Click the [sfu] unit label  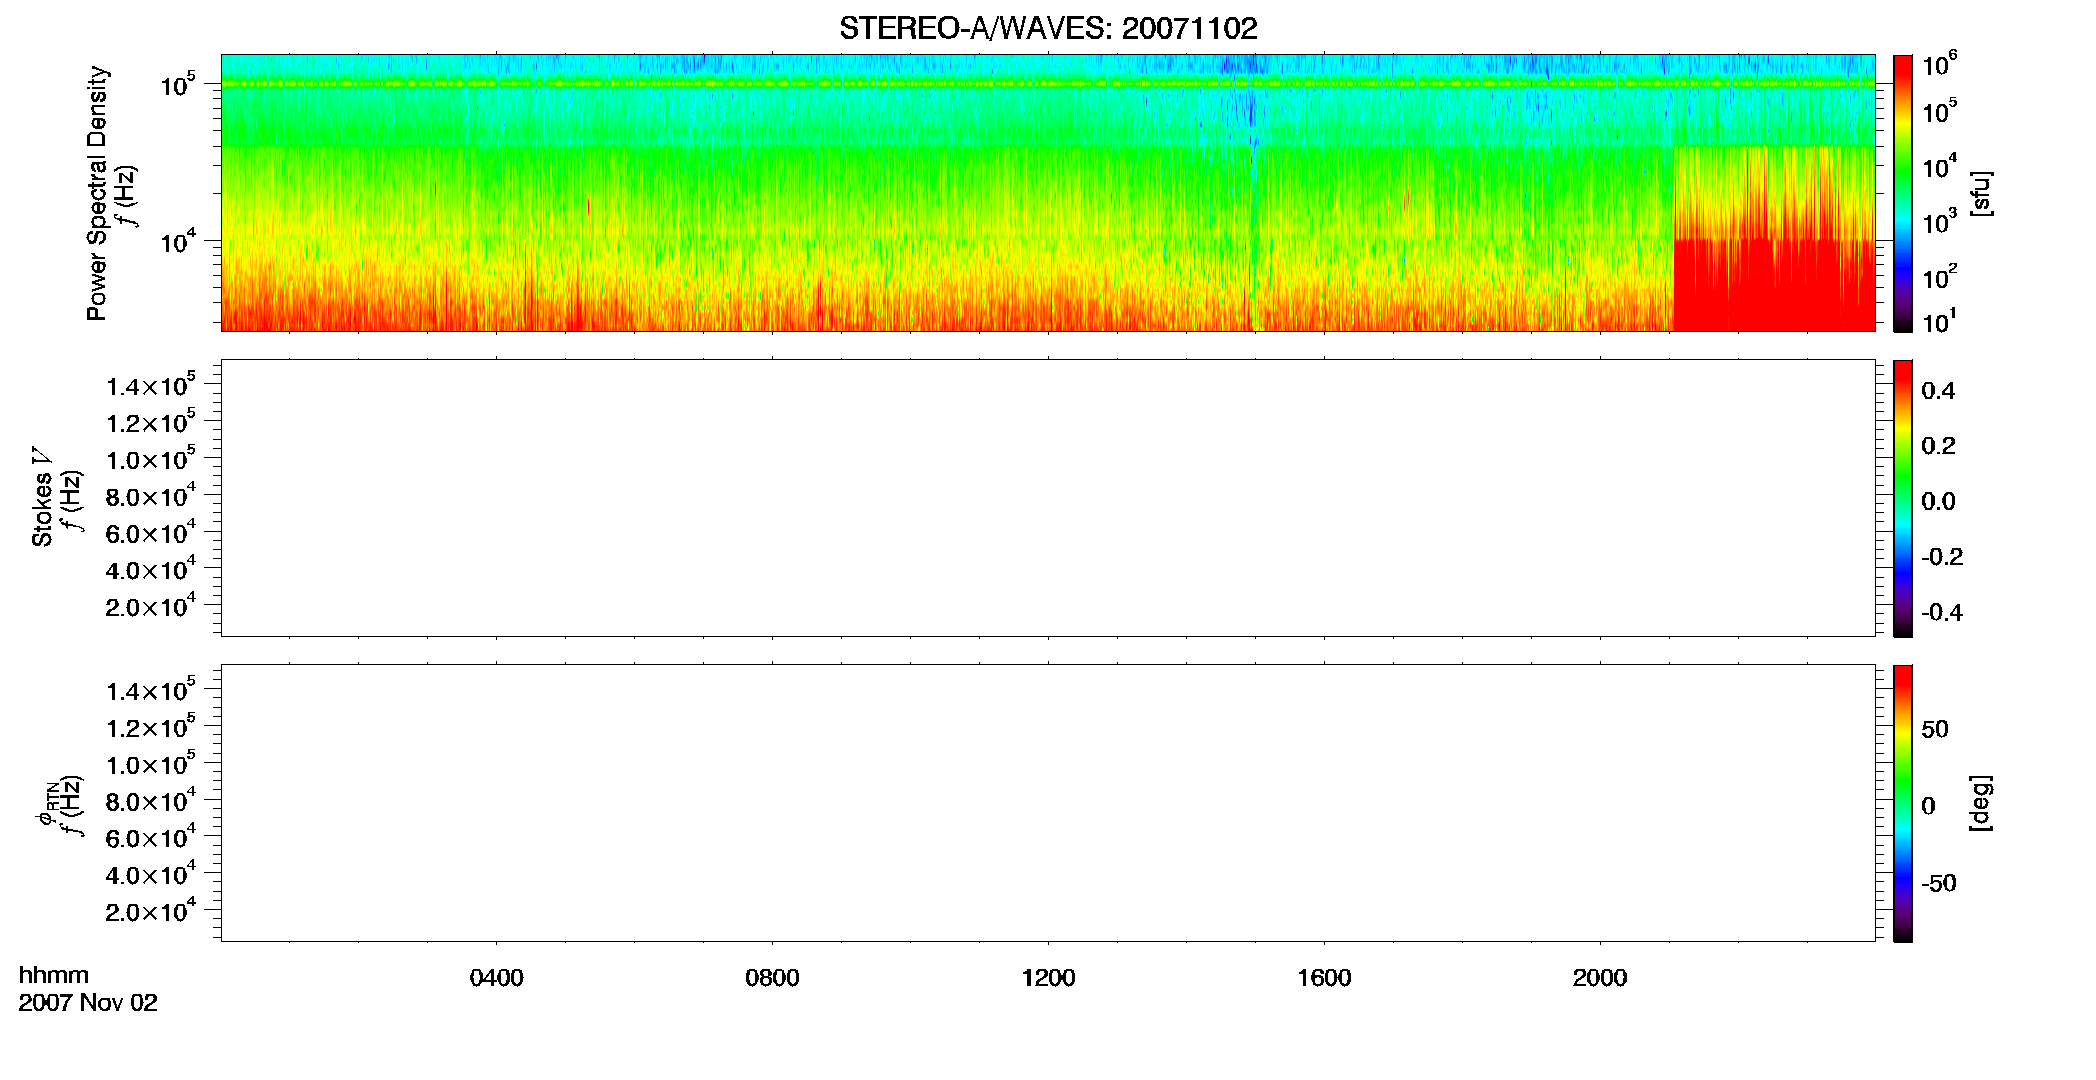point(1981,193)
